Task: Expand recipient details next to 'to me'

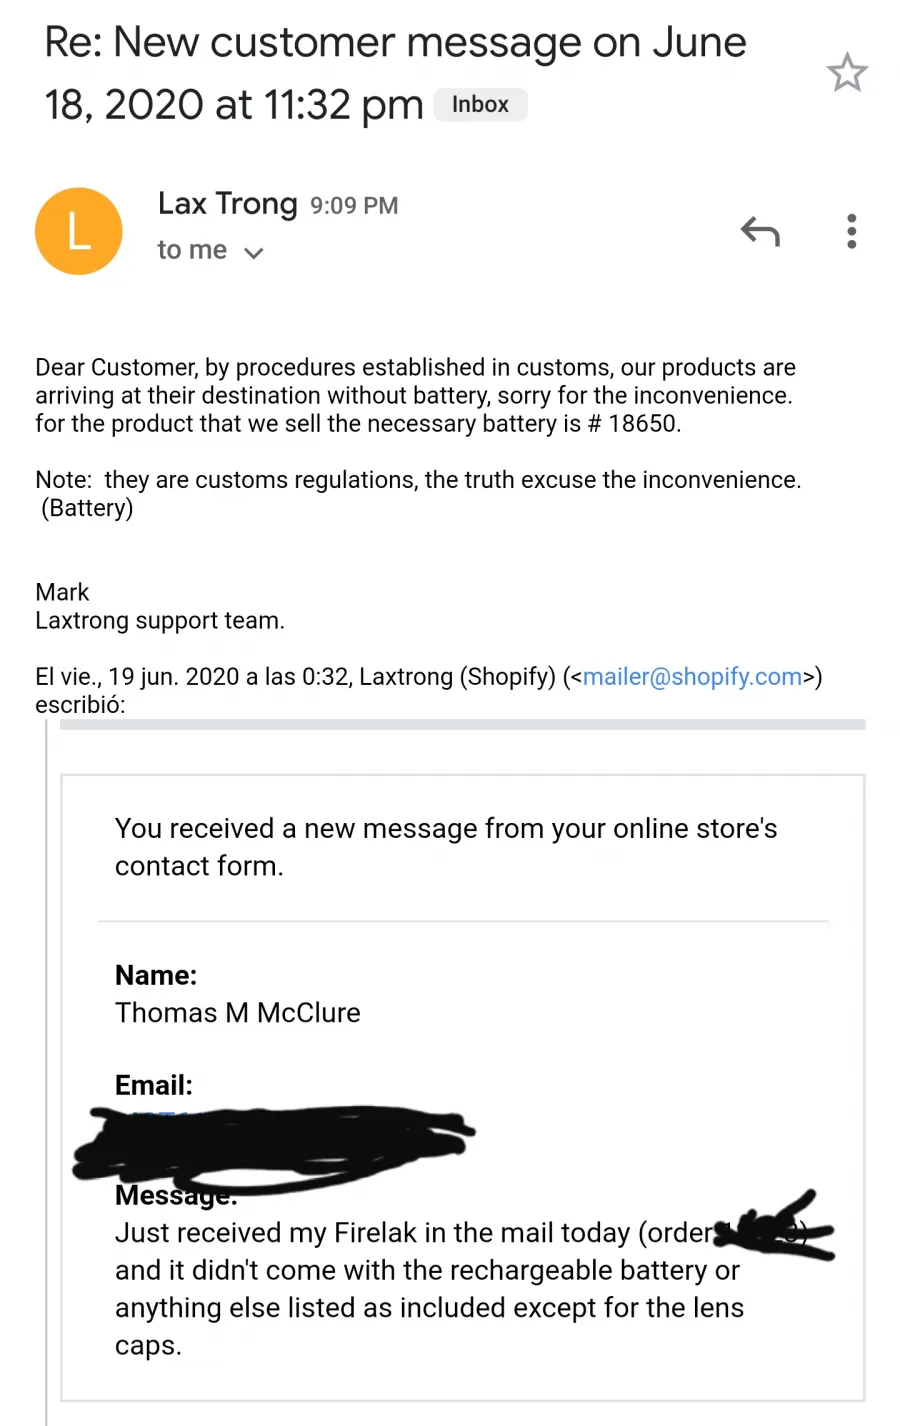Action: click(254, 252)
